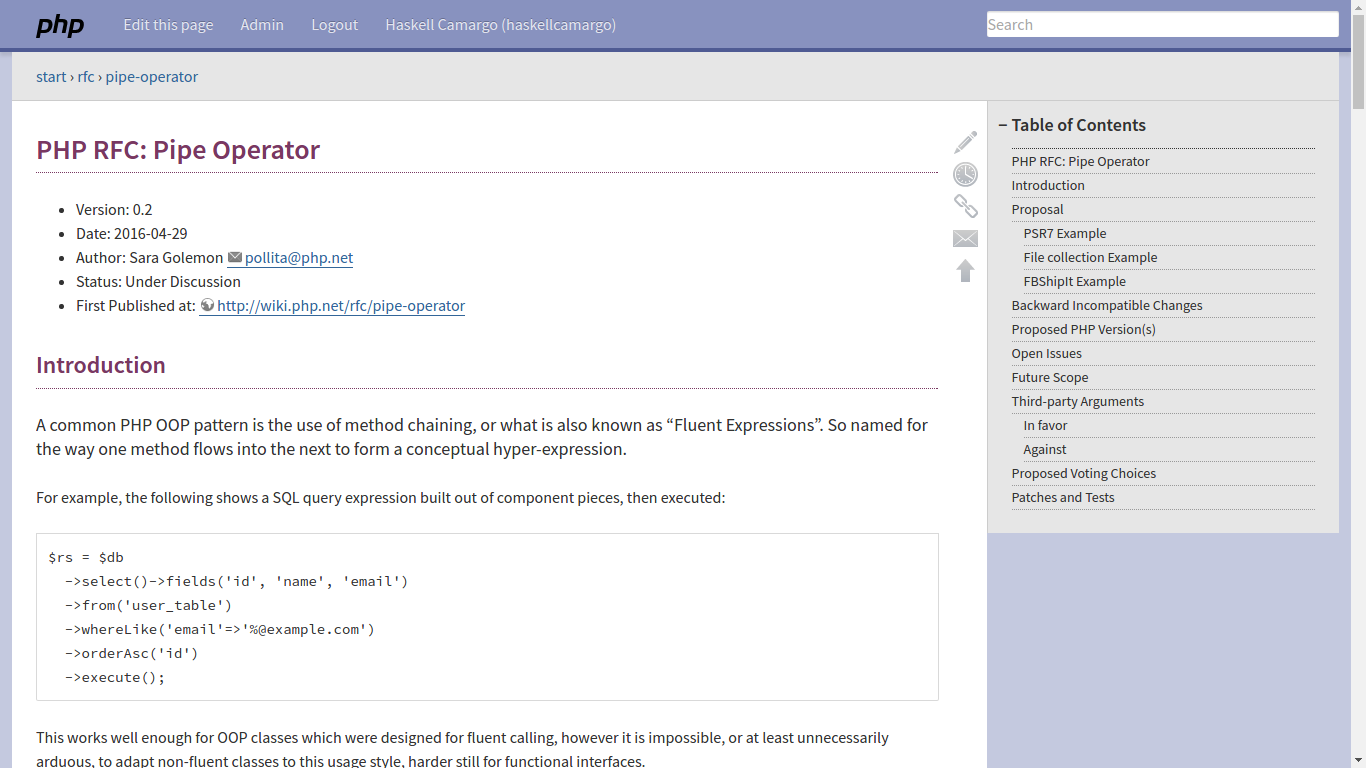Open backlinks chain icon

tap(965, 207)
